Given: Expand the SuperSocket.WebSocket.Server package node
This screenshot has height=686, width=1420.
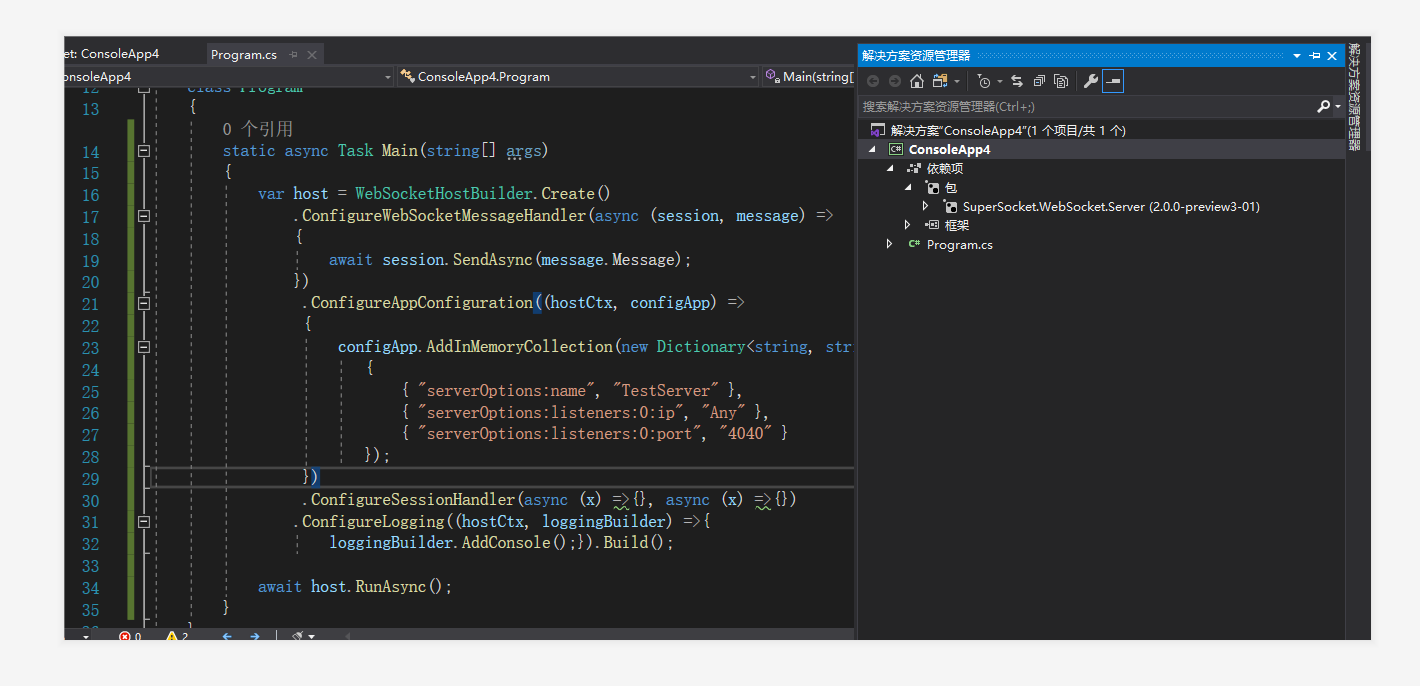Looking at the screenshot, I should (x=925, y=205).
